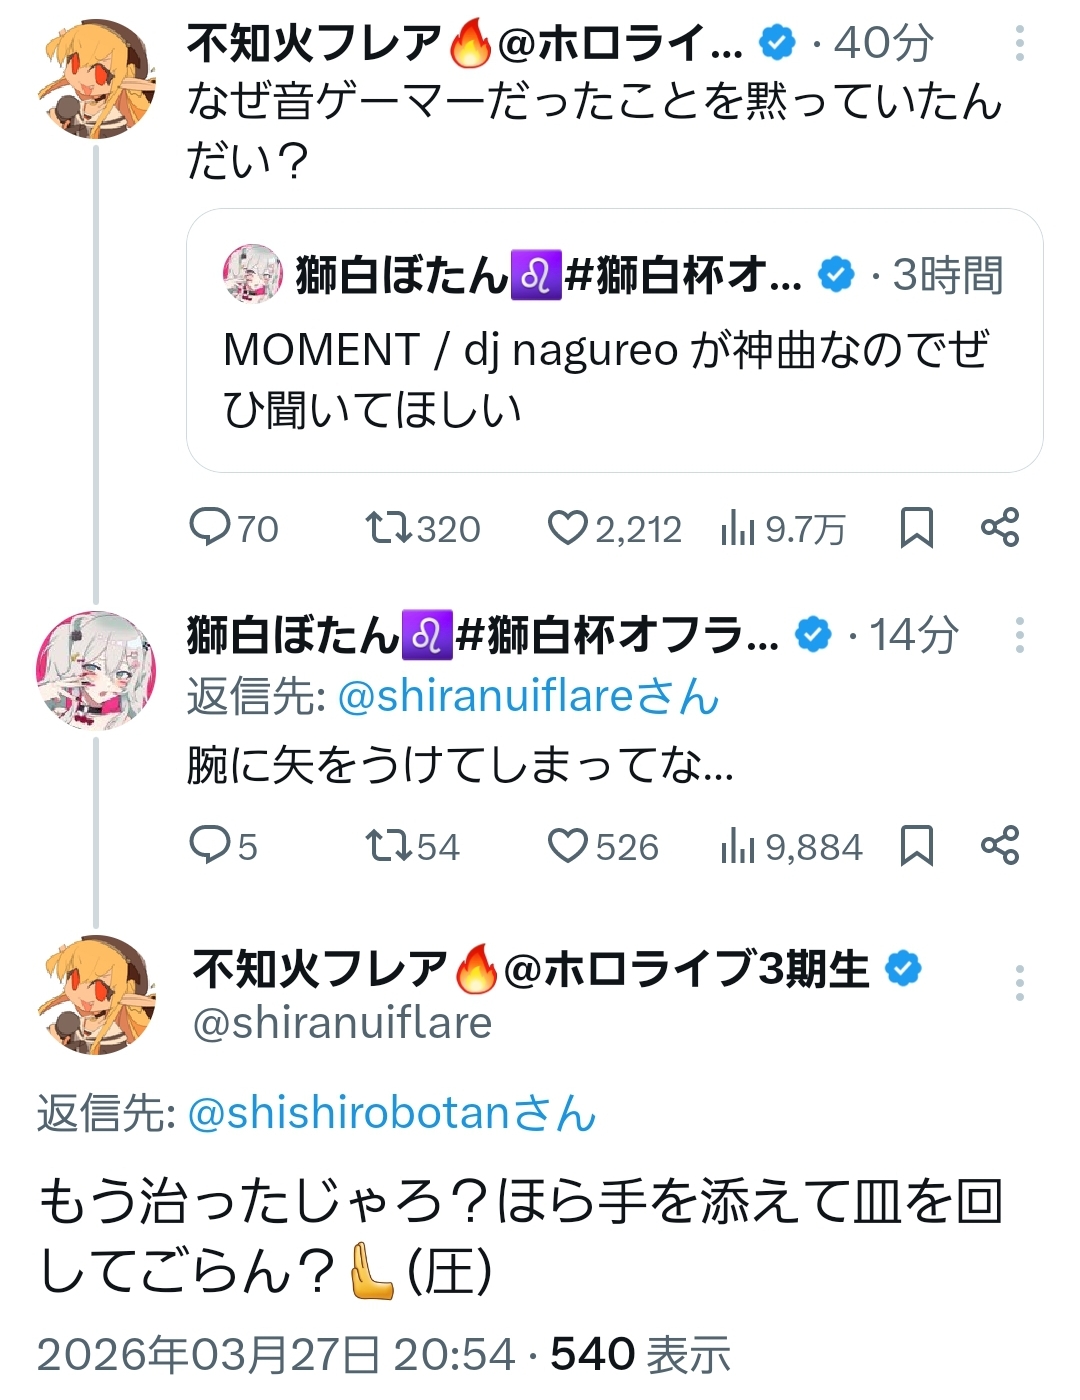Viewport: 1080px width, 1400px height.
Task: Retweet the tweet with 320 retweets
Action: coord(387,527)
